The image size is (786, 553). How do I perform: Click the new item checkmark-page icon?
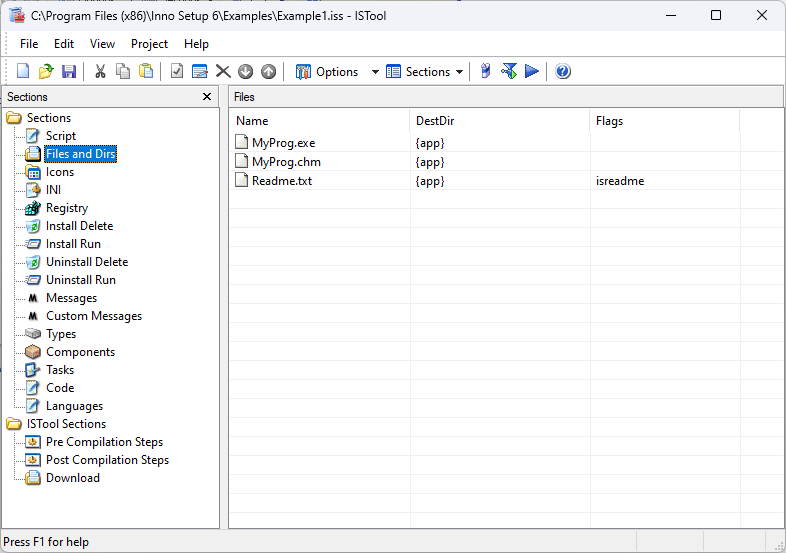177,71
